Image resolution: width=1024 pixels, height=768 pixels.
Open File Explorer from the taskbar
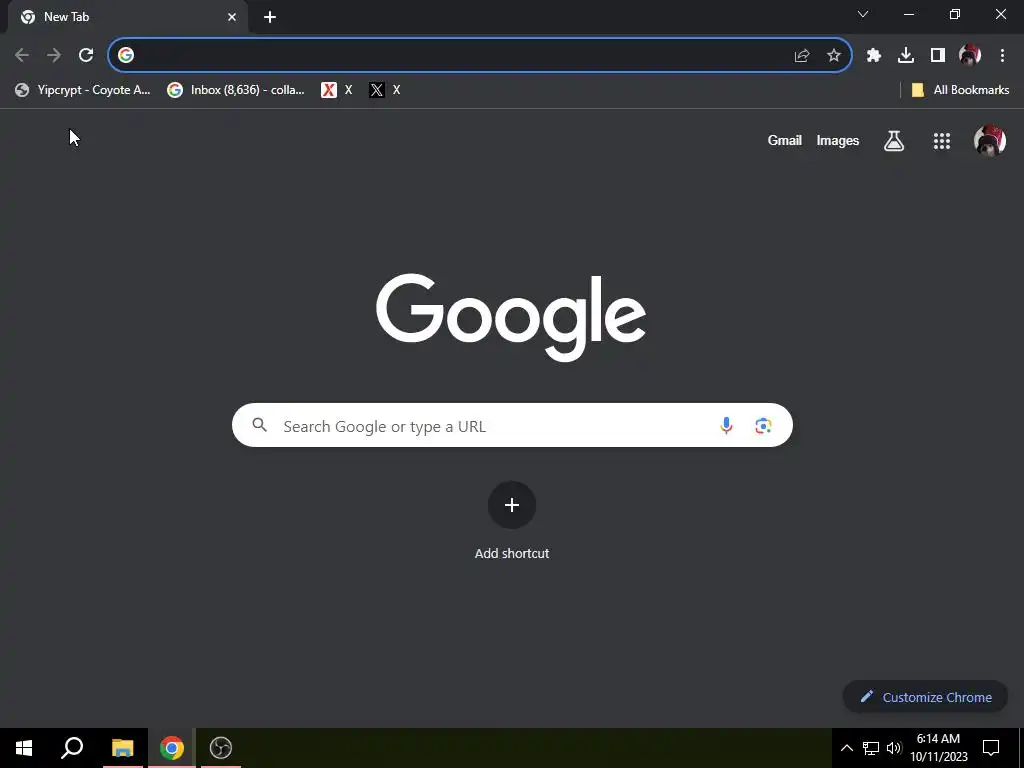(x=123, y=748)
